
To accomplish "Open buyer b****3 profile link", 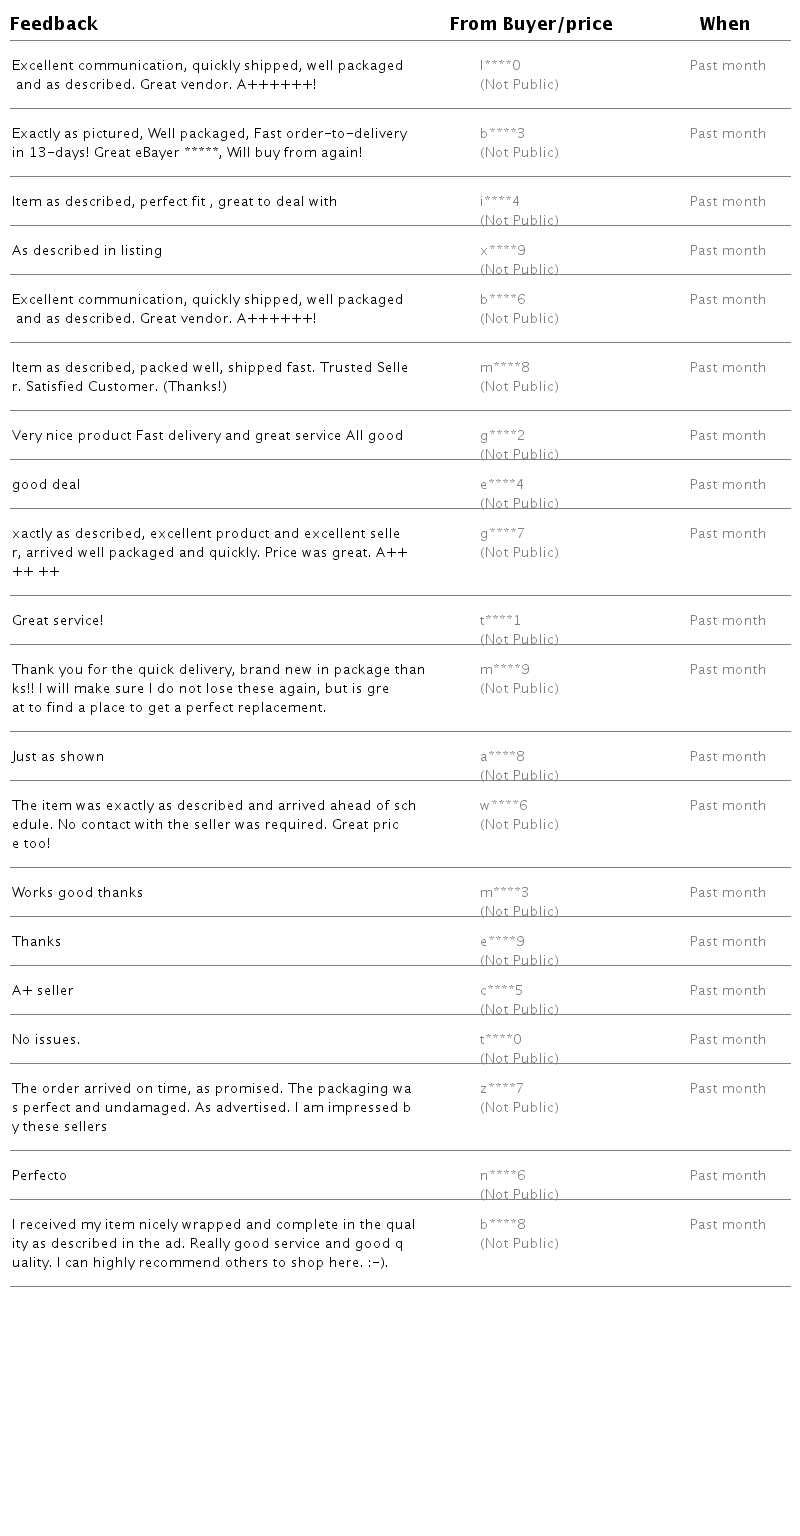I will (503, 134).
